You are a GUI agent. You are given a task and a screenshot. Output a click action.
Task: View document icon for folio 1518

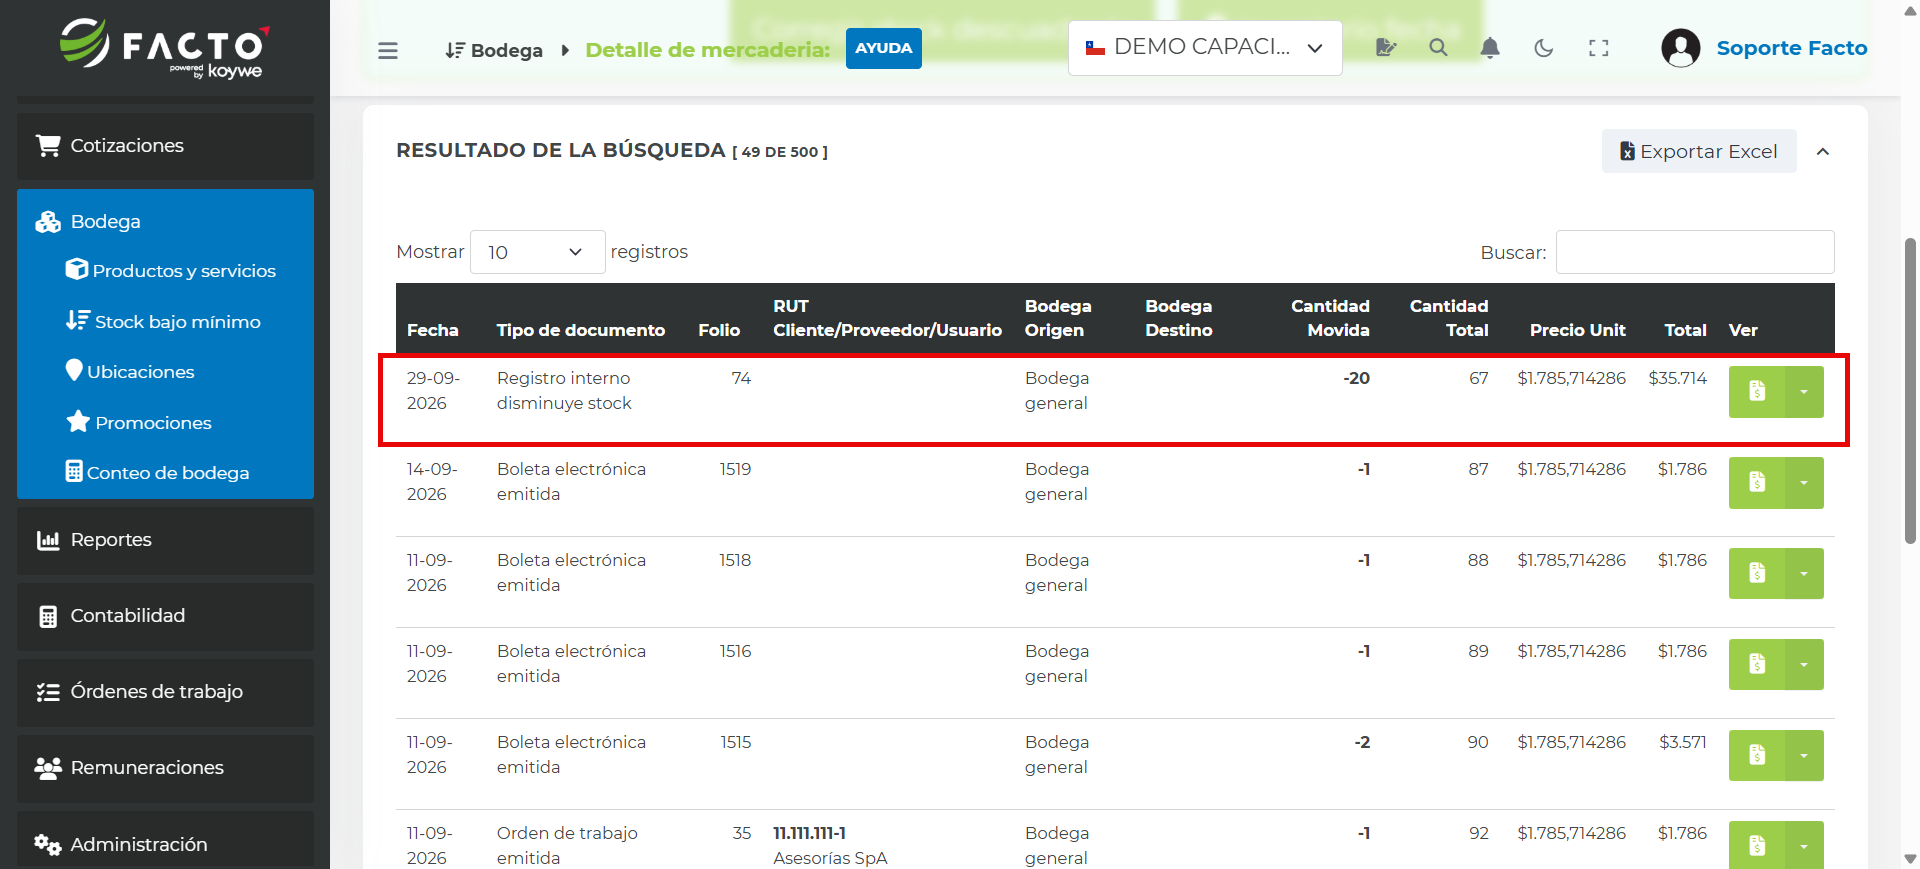point(1757,574)
